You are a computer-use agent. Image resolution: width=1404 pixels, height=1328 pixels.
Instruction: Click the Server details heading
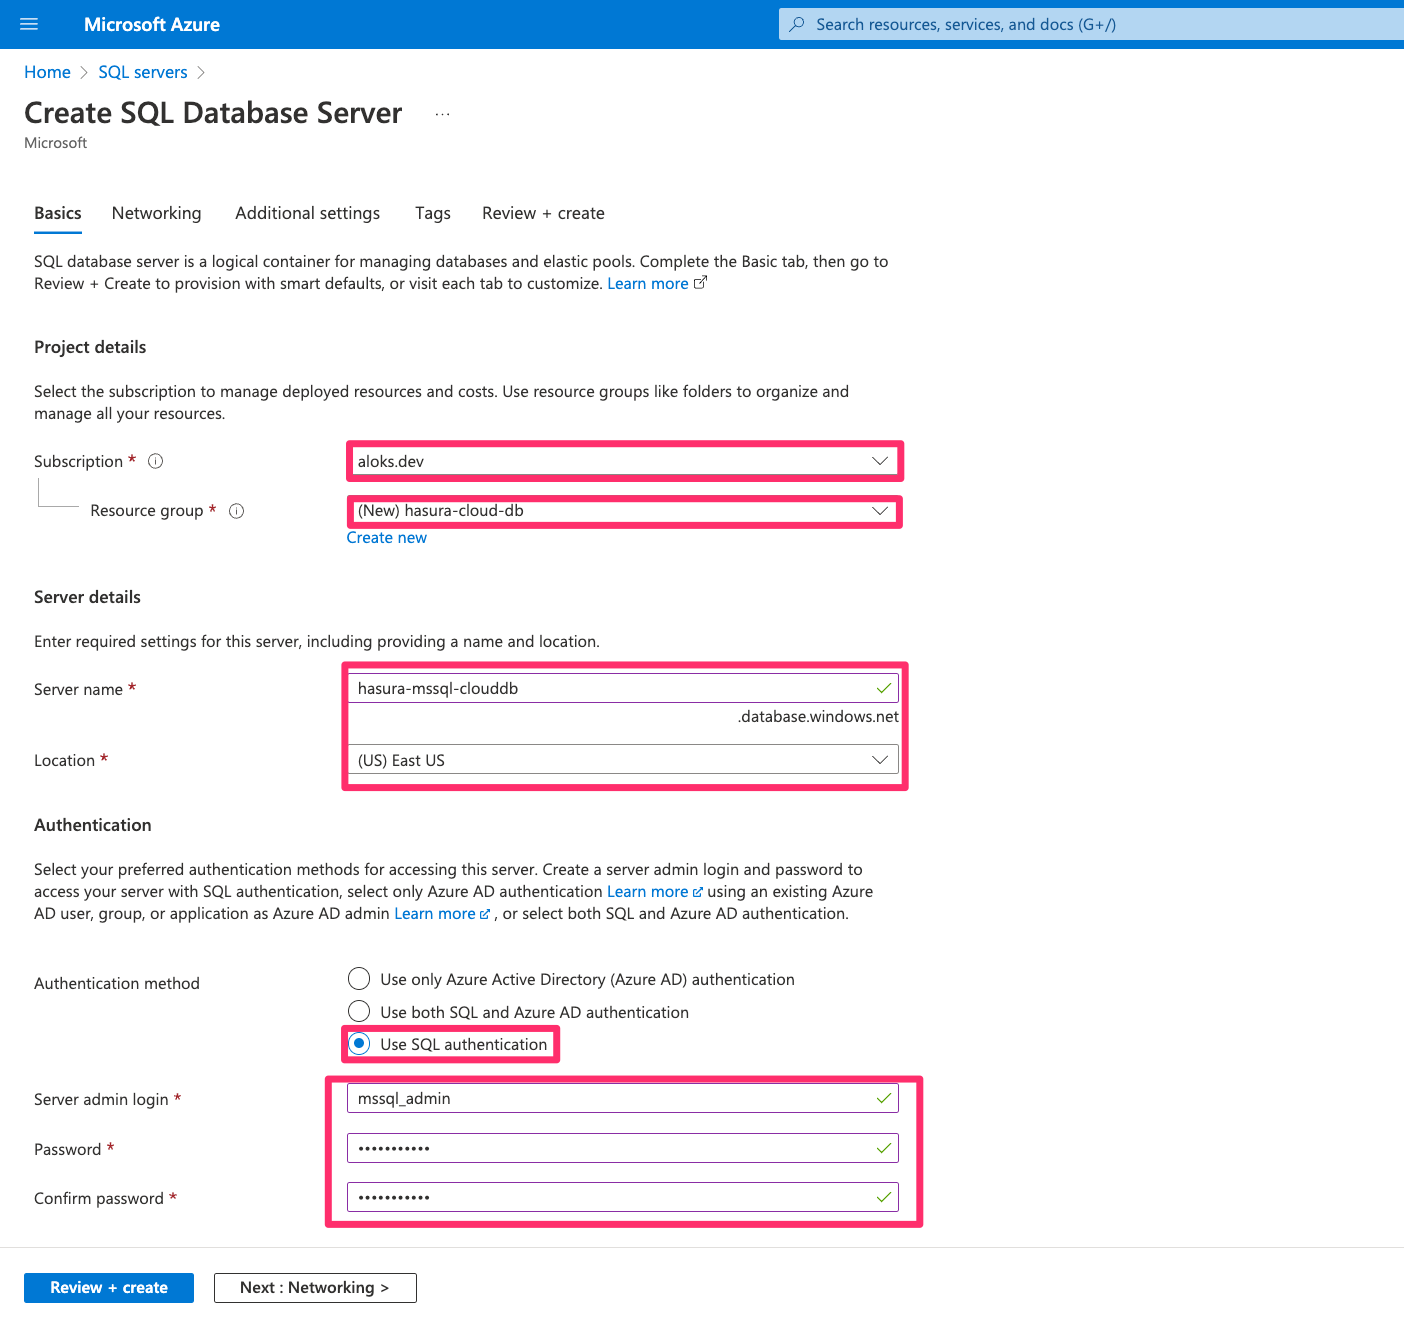click(x=87, y=597)
